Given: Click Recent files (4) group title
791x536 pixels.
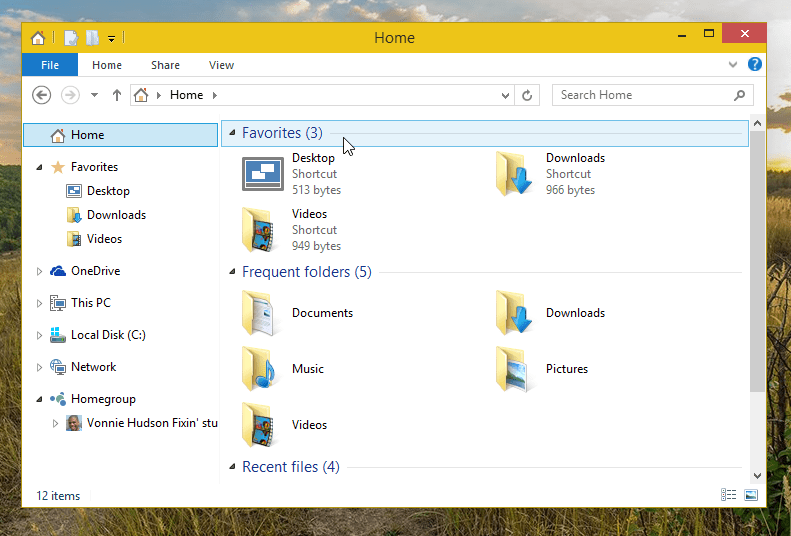Looking at the screenshot, I should (x=291, y=467).
